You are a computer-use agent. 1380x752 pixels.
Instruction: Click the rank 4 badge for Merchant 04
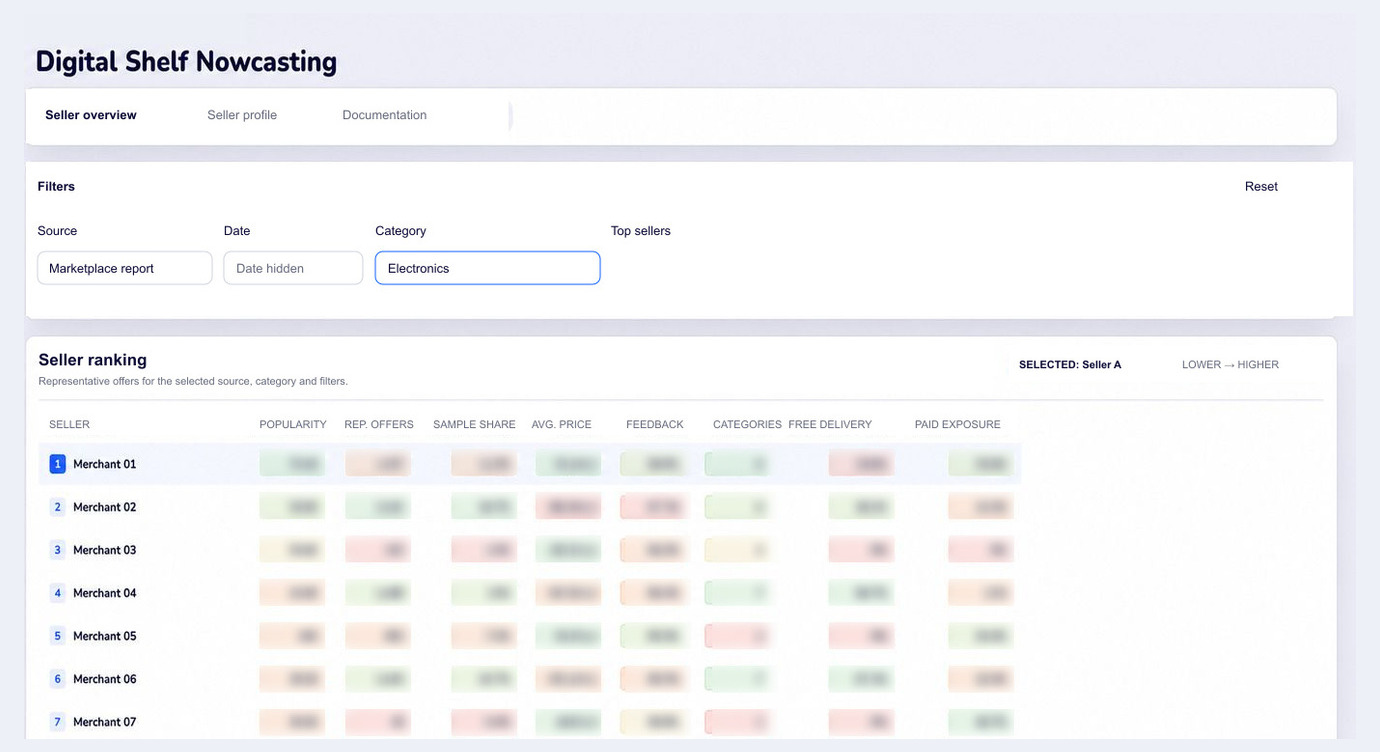click(x=58, y=593)
